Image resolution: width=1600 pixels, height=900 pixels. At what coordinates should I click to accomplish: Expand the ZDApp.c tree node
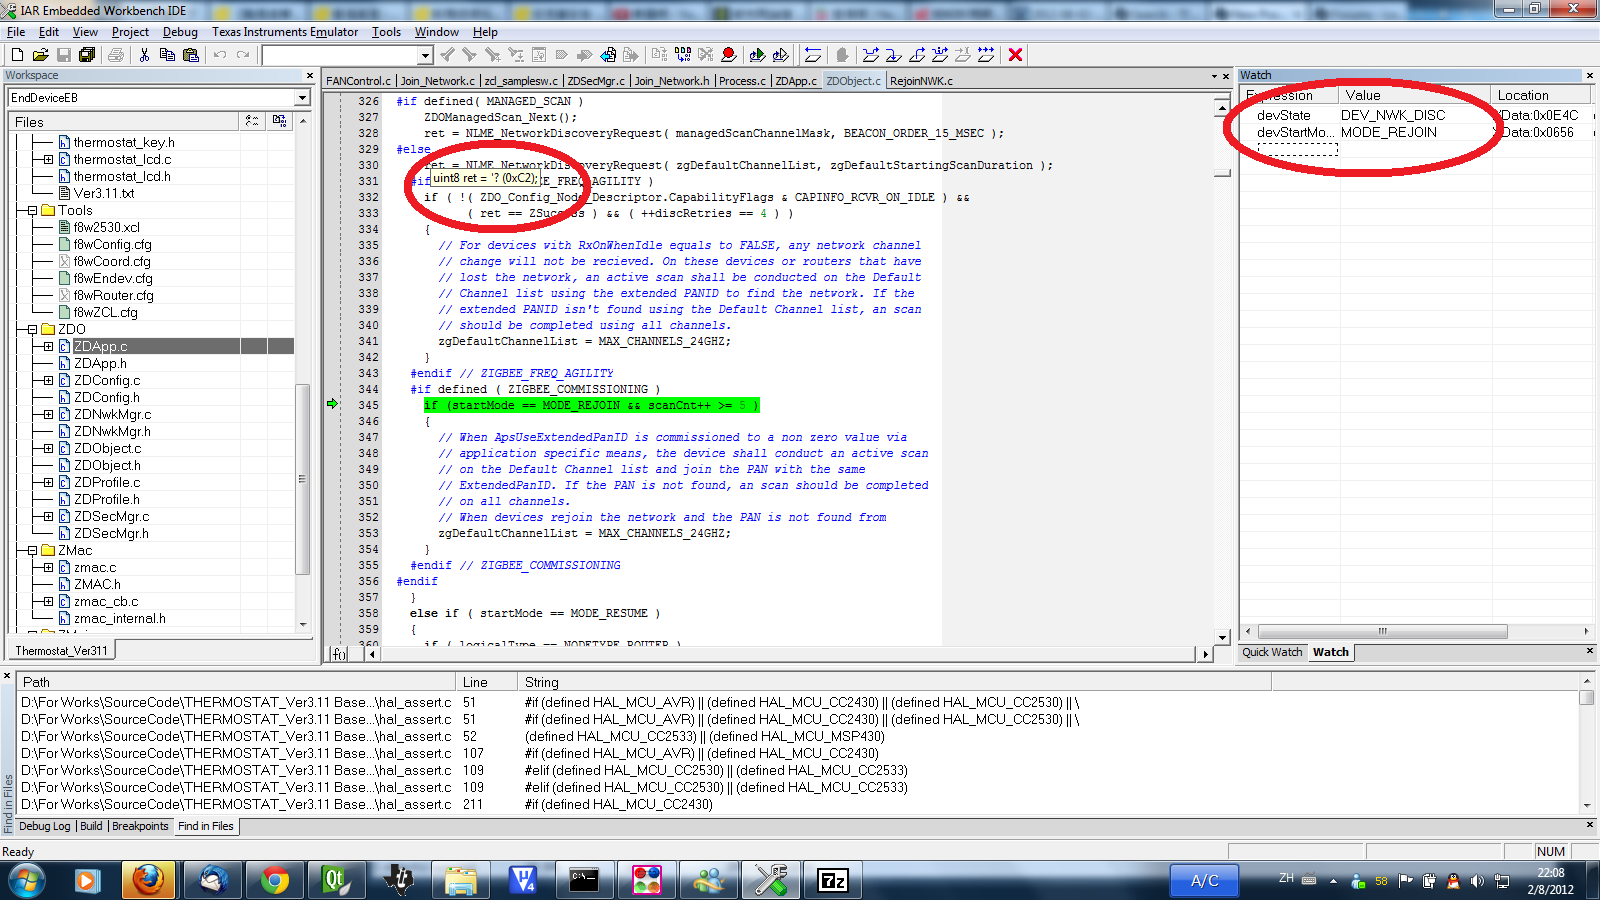[x=48, y=347]
